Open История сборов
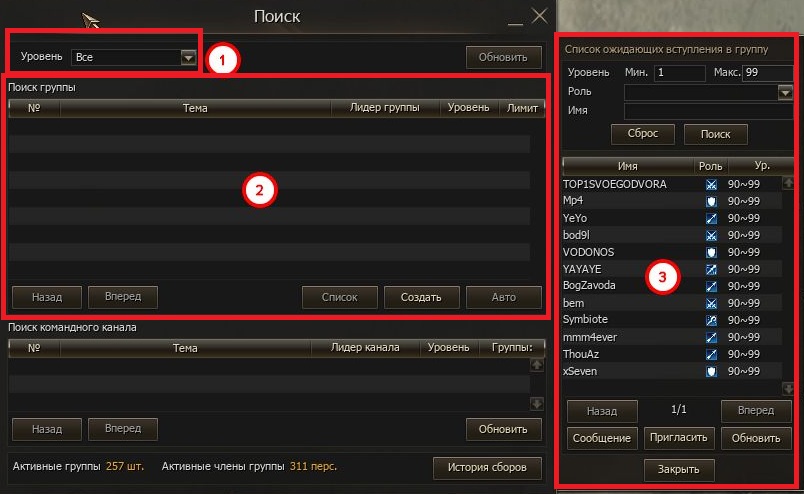 point(487,467)
